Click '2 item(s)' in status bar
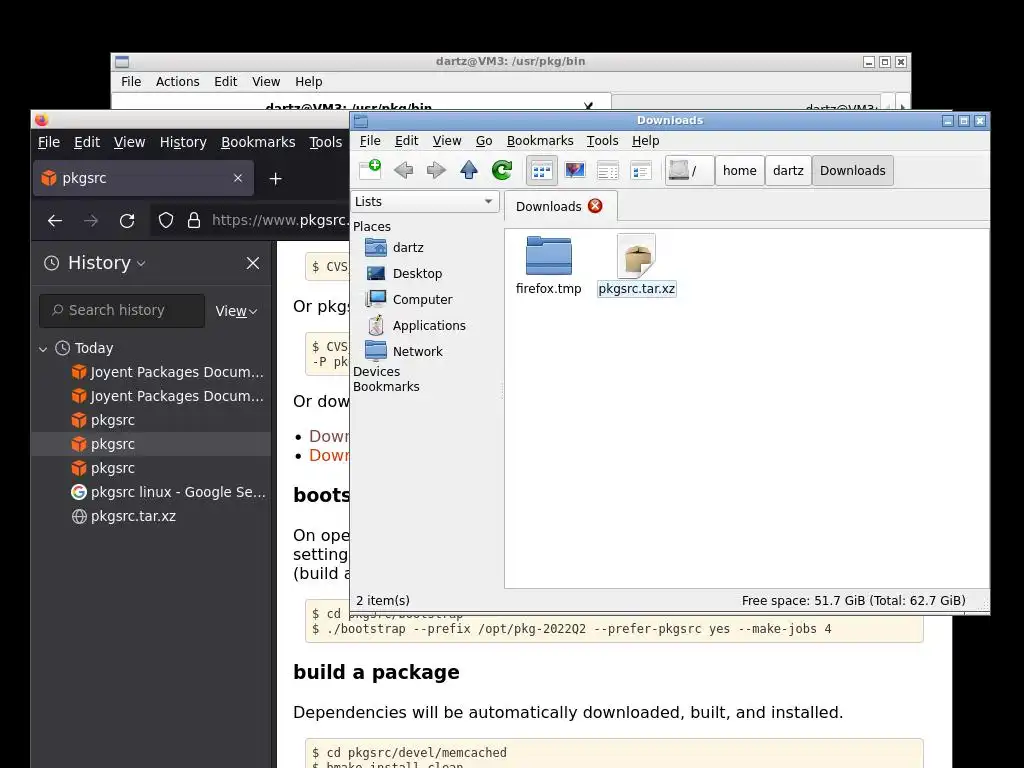 (383, 601)
